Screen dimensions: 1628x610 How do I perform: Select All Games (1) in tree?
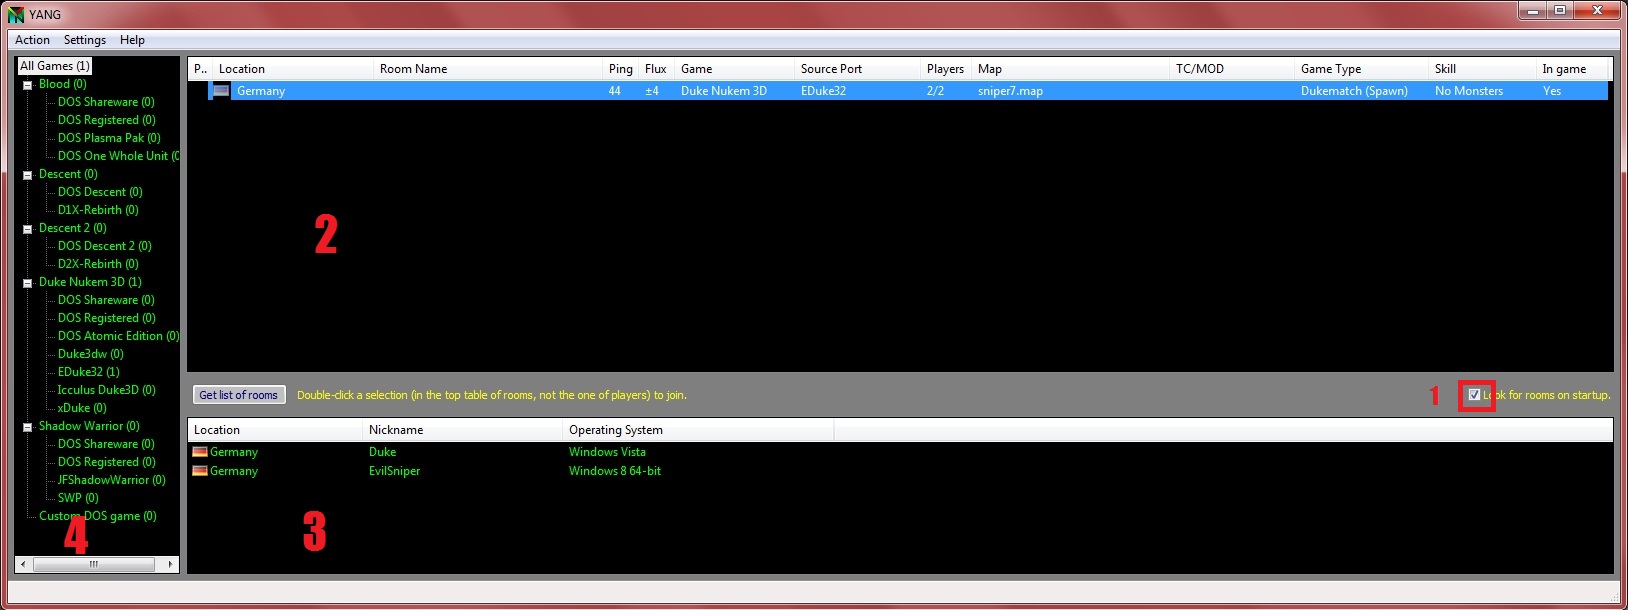tap(55, 66)
